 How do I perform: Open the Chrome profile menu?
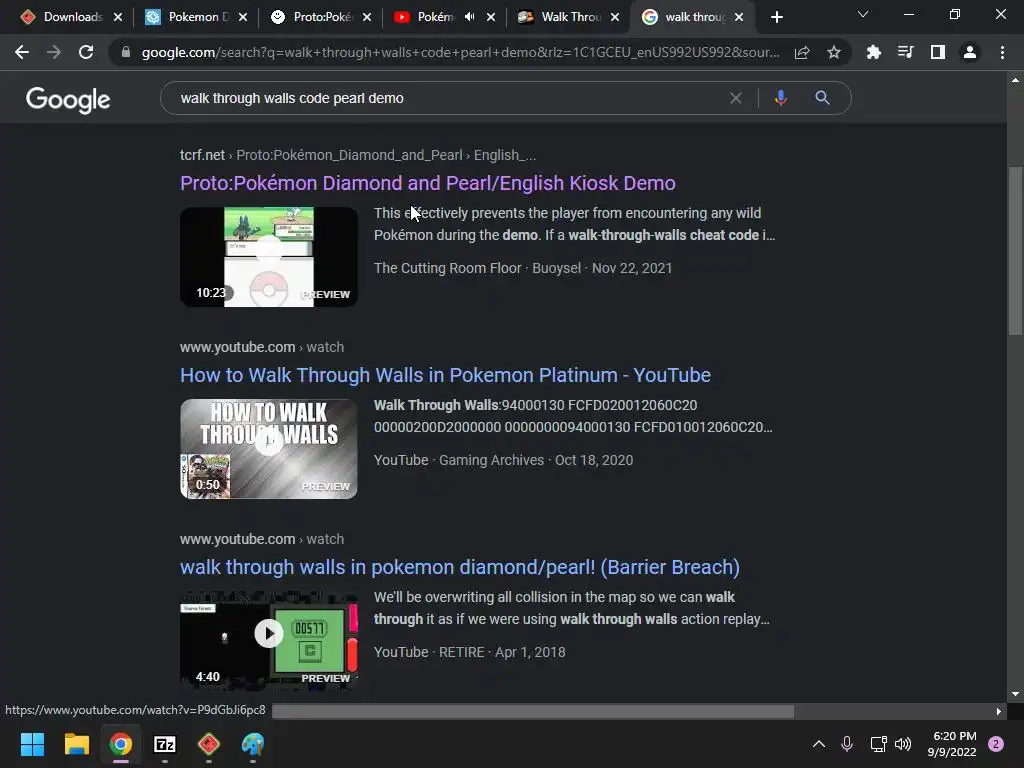click(970, 52)
